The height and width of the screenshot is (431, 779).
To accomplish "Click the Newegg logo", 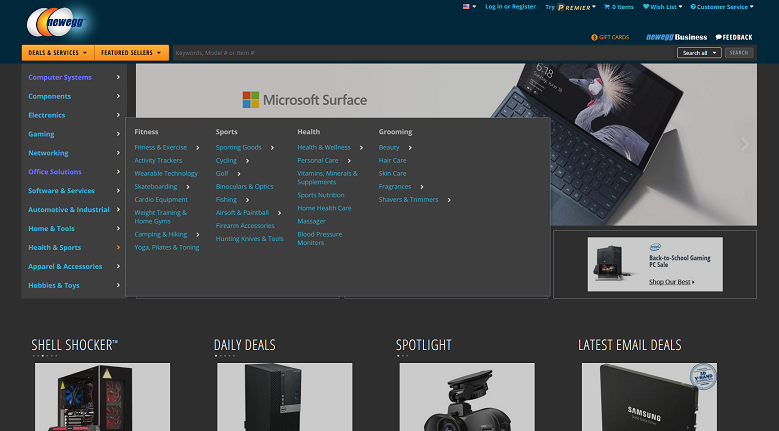I will [56, 22].
